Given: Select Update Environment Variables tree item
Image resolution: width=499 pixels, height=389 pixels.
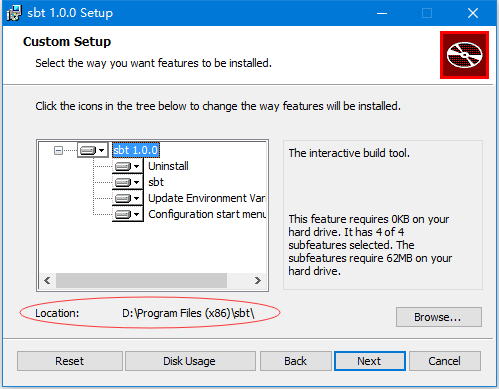Looking at the screenshot, I should (207, 198).
